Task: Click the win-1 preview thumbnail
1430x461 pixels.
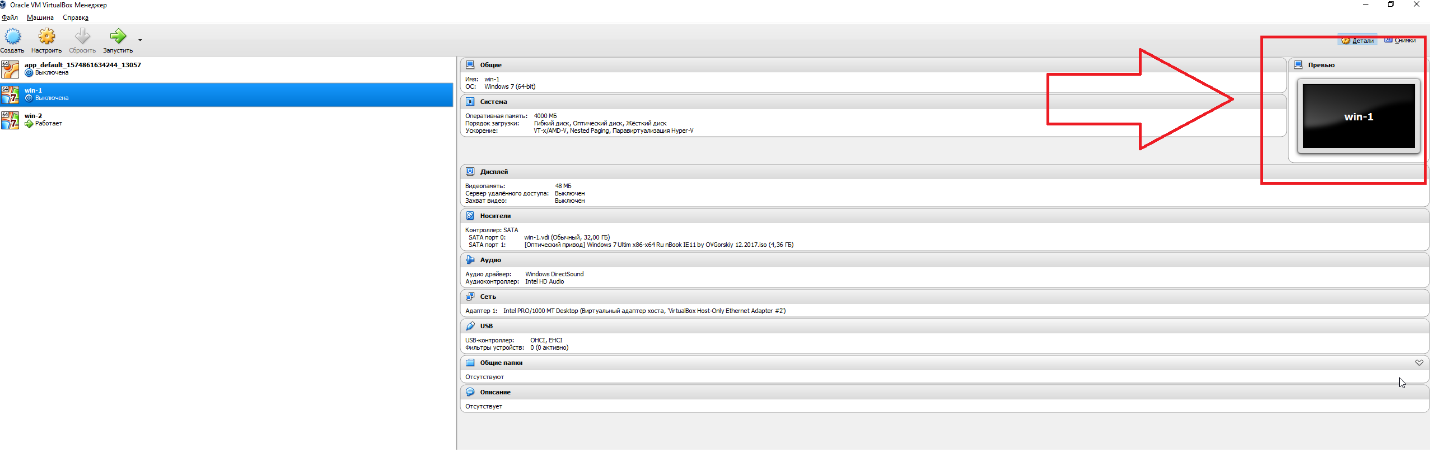Action: click(x=1357, y=117)
